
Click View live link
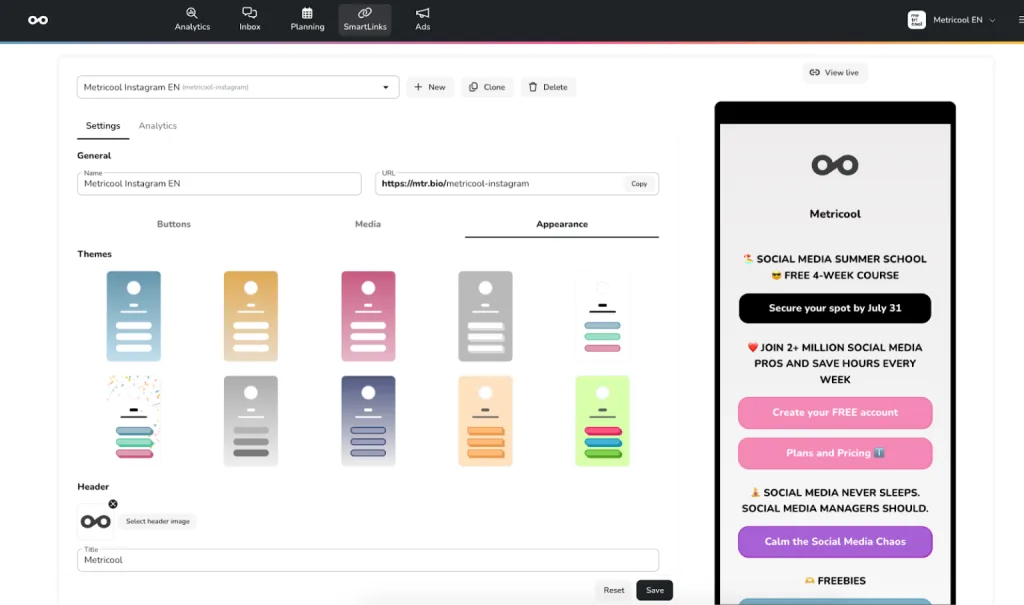point(834,73)
